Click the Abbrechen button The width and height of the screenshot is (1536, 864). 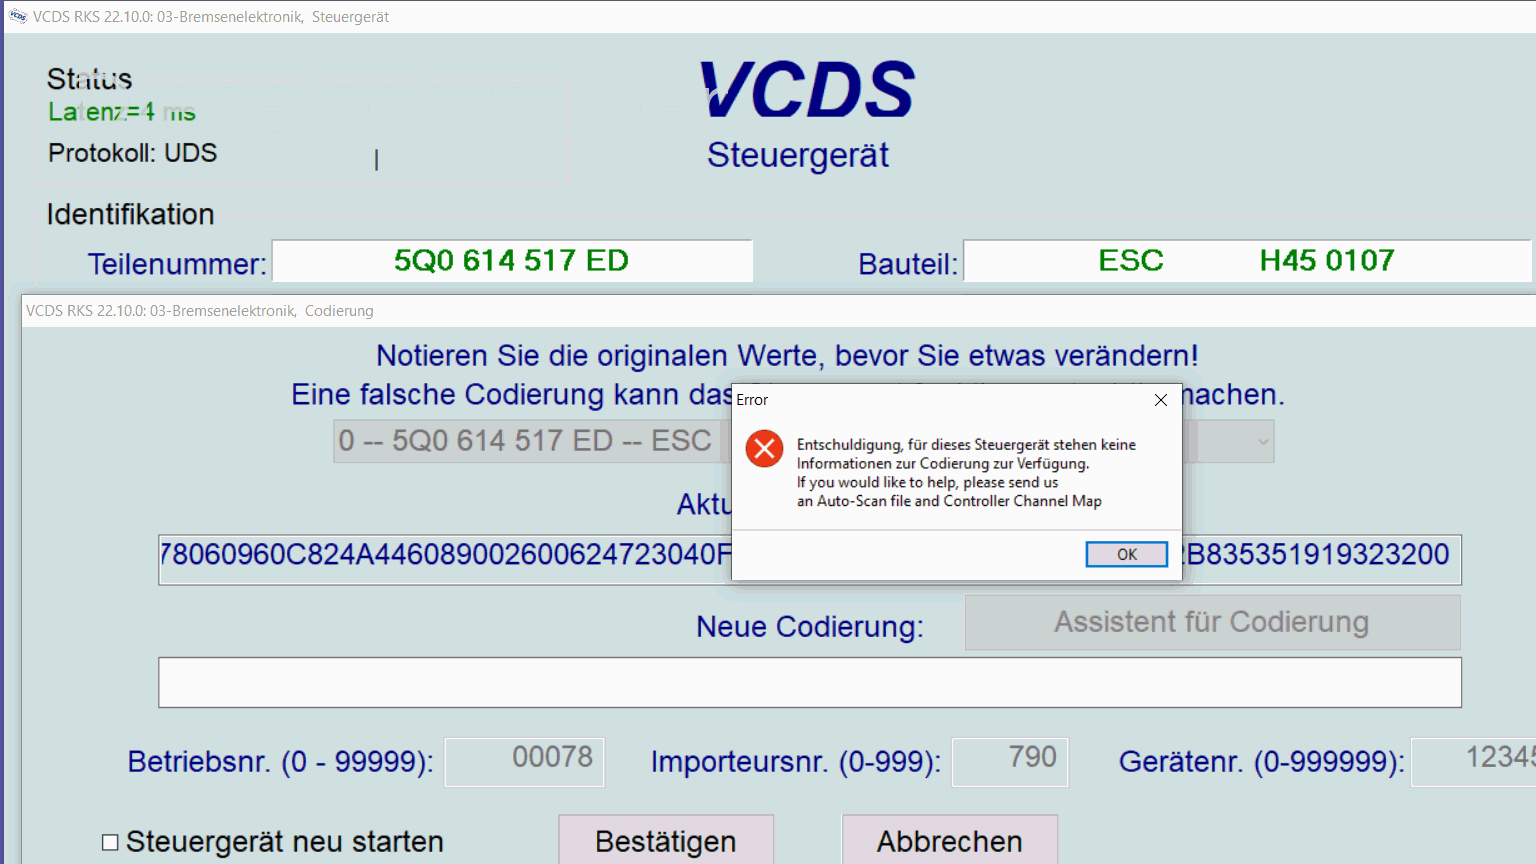coord(950,841)
